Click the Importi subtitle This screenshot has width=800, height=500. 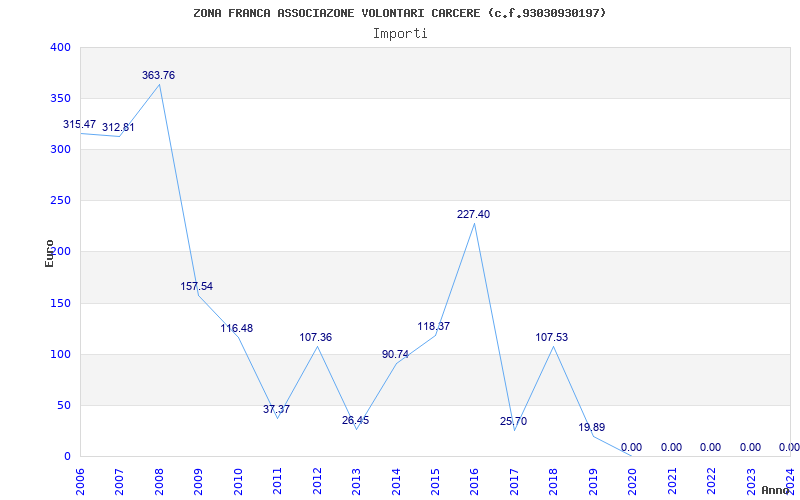pyautogui.click(x=400, y=34)
